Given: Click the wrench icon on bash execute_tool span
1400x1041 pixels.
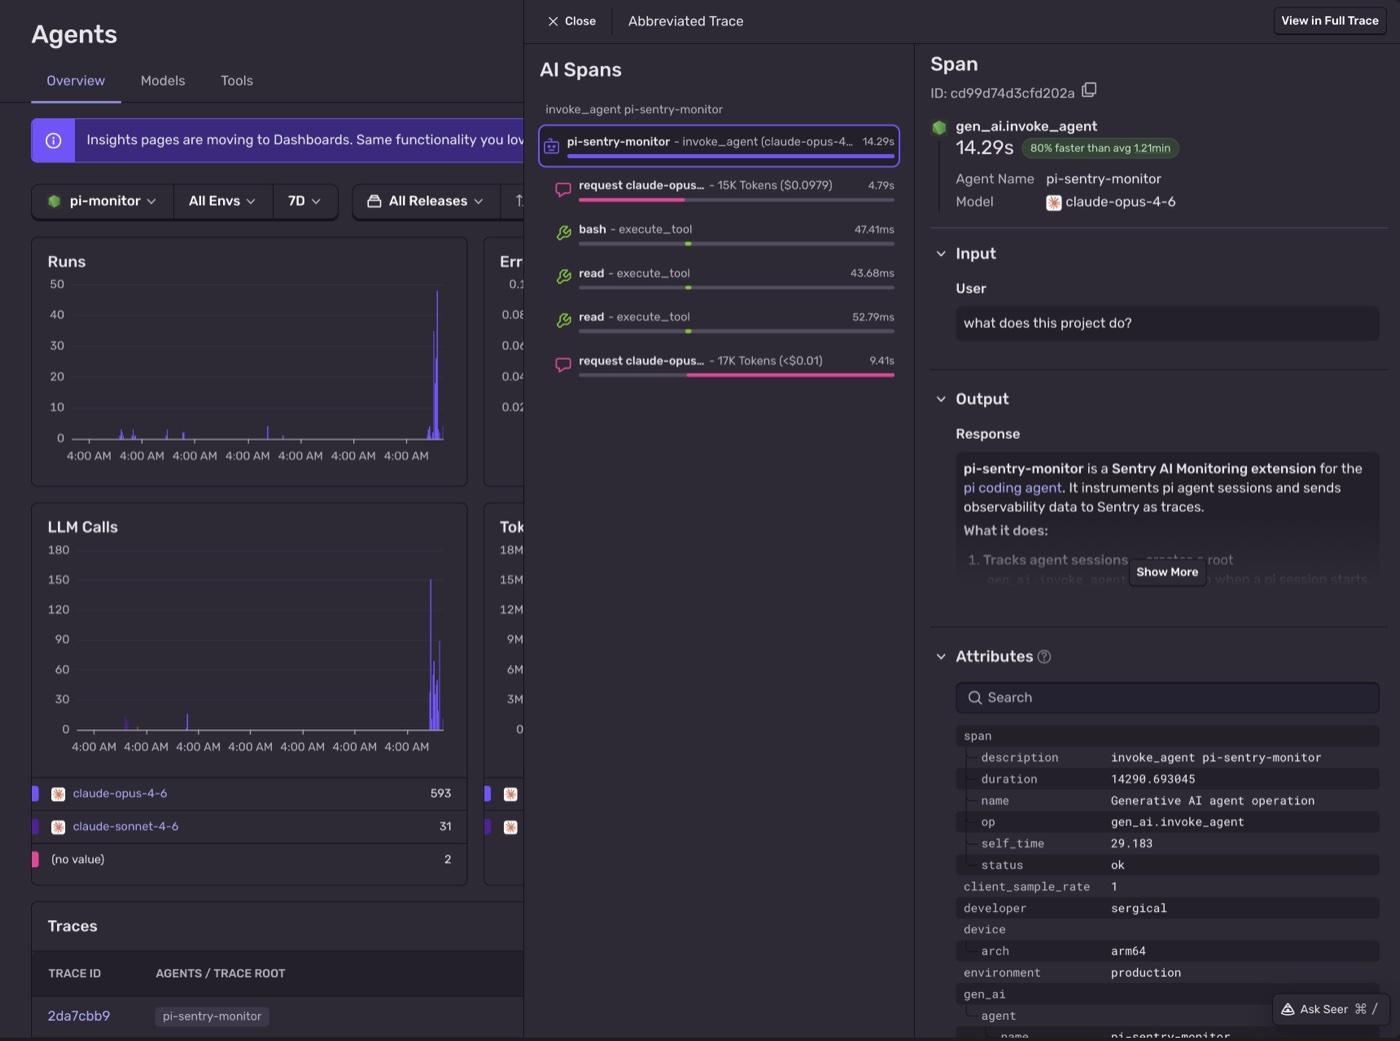Looking at the screenshot, I should click(563, 232).
